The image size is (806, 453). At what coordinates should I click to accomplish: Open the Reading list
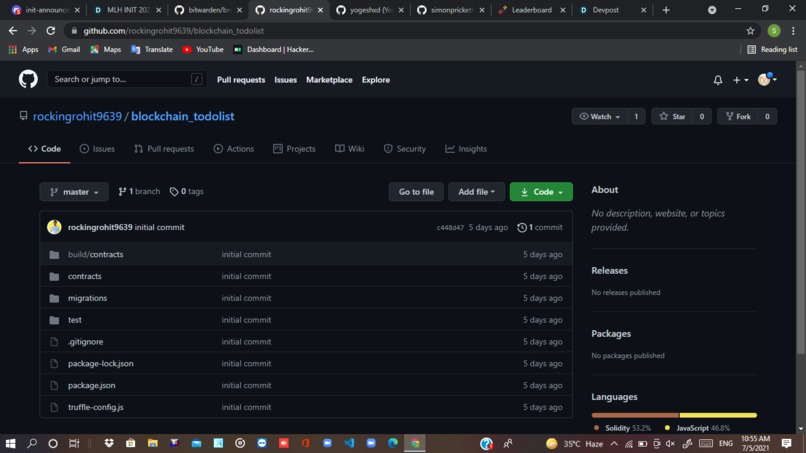(772, 49)
